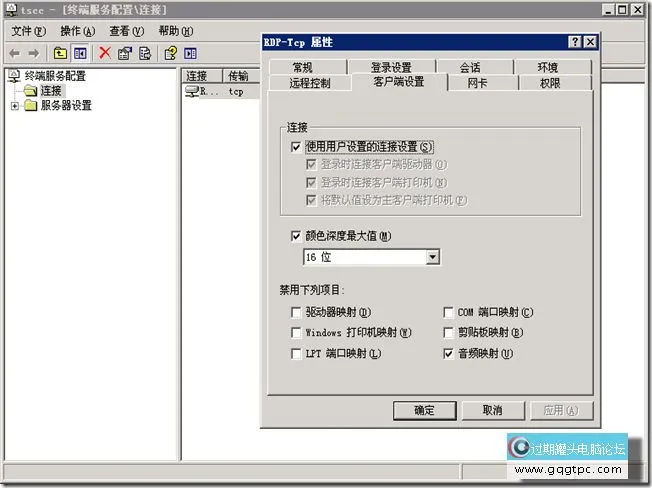Select 服务器设置 in the console tree
The width and height of the screenshot is (652, 488).
66,106
